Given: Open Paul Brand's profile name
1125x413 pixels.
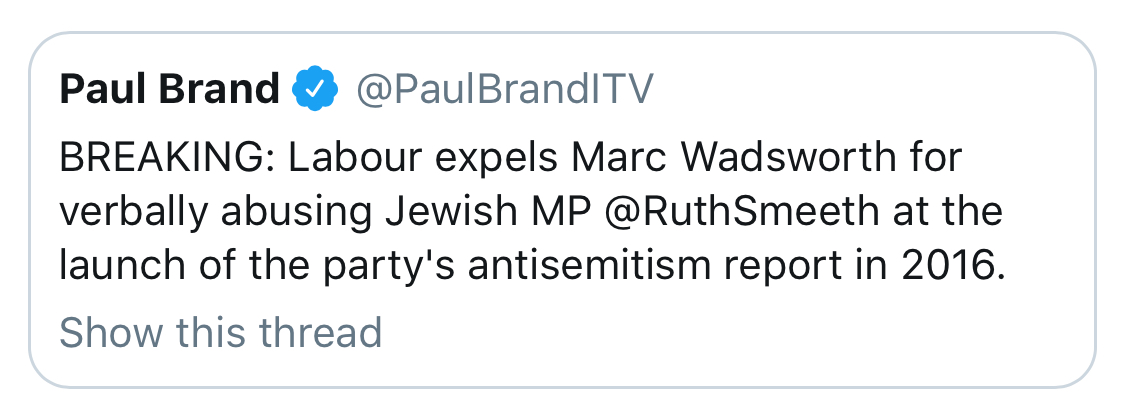Looking at the screenshot, I should pyautogui.click(x=170, y=91).
